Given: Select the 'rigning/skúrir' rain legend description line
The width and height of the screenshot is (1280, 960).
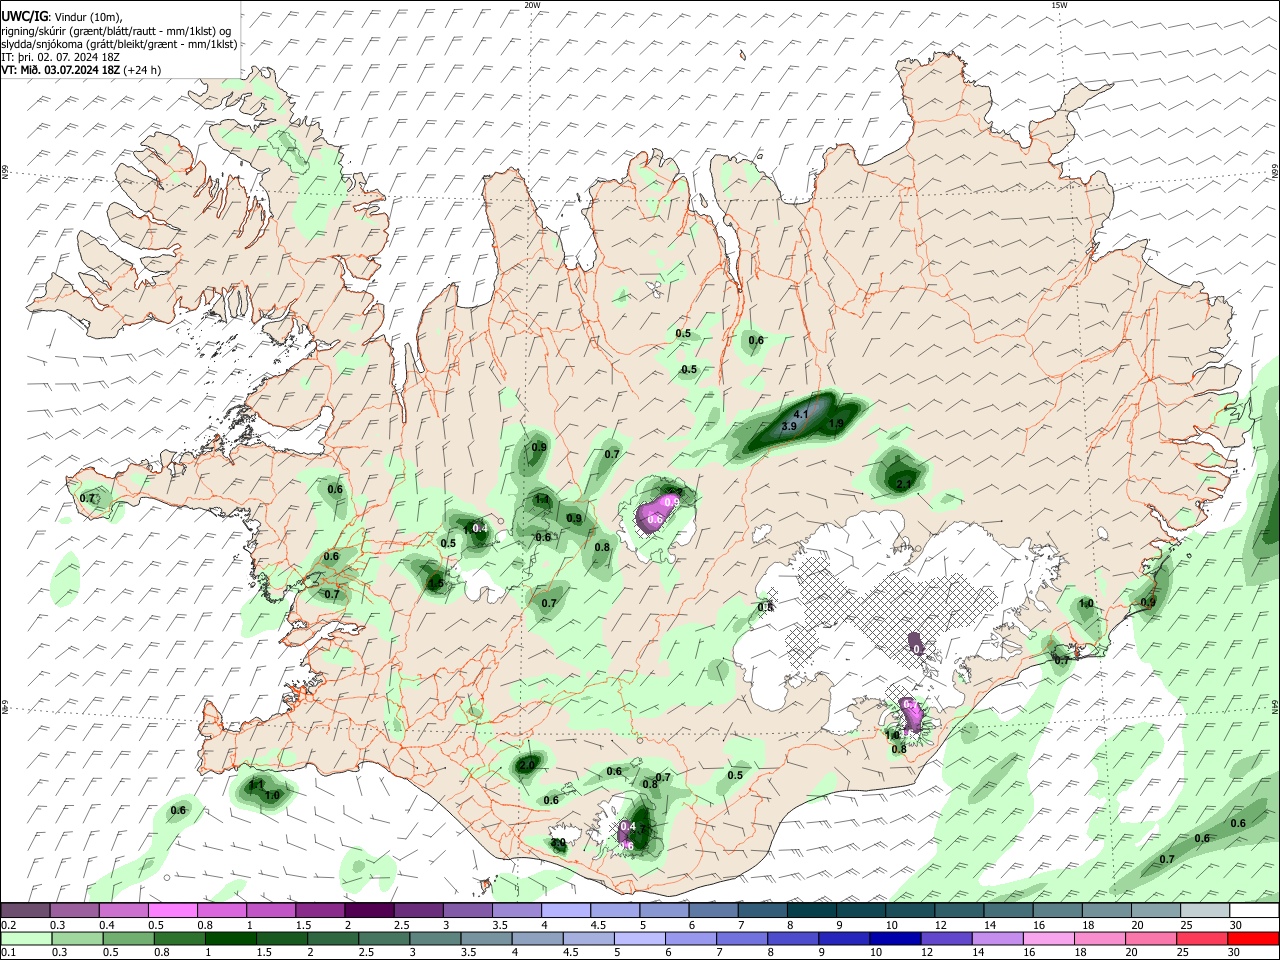Looking at the screenshot, I should click(116, 31).
